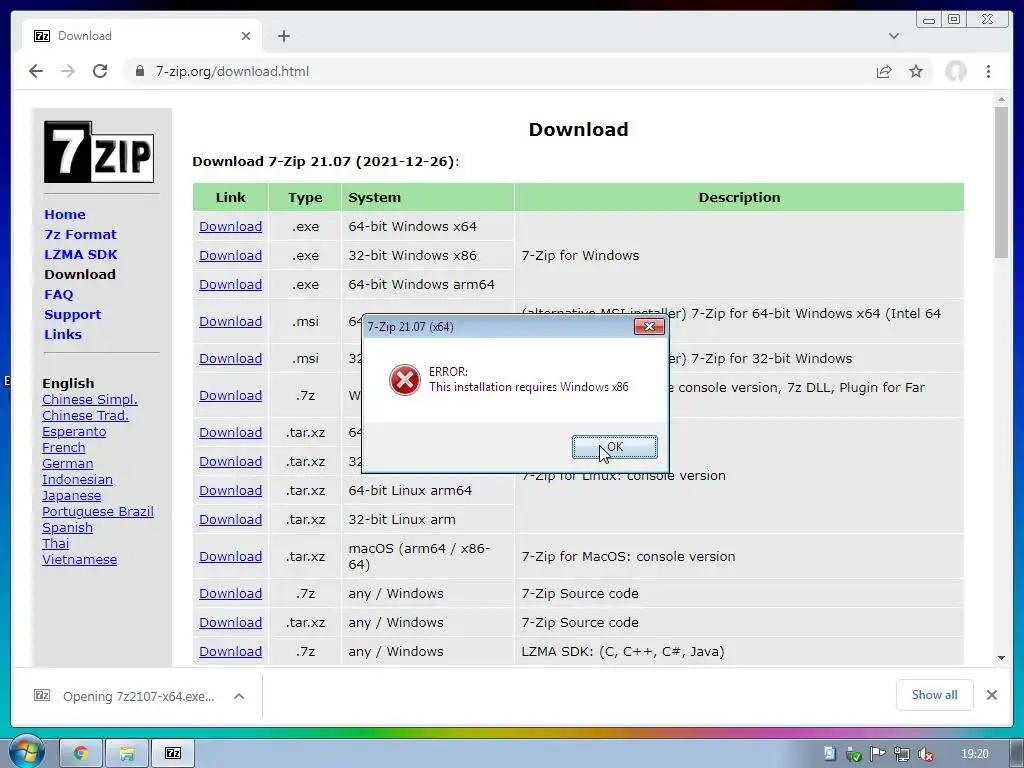Screen dimensions: 1024x768
Task: Click the network tray icon
Action: (x=902, y=754)
